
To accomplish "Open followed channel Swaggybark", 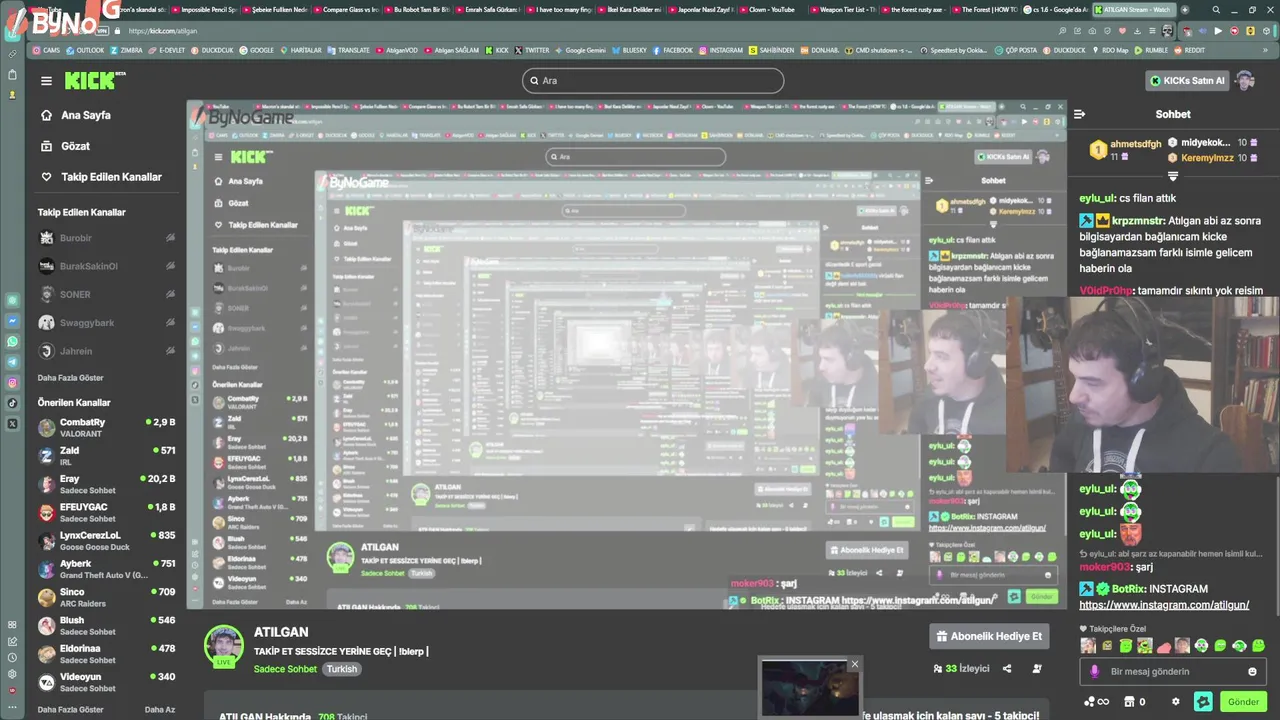I will (x=106, y=323).
